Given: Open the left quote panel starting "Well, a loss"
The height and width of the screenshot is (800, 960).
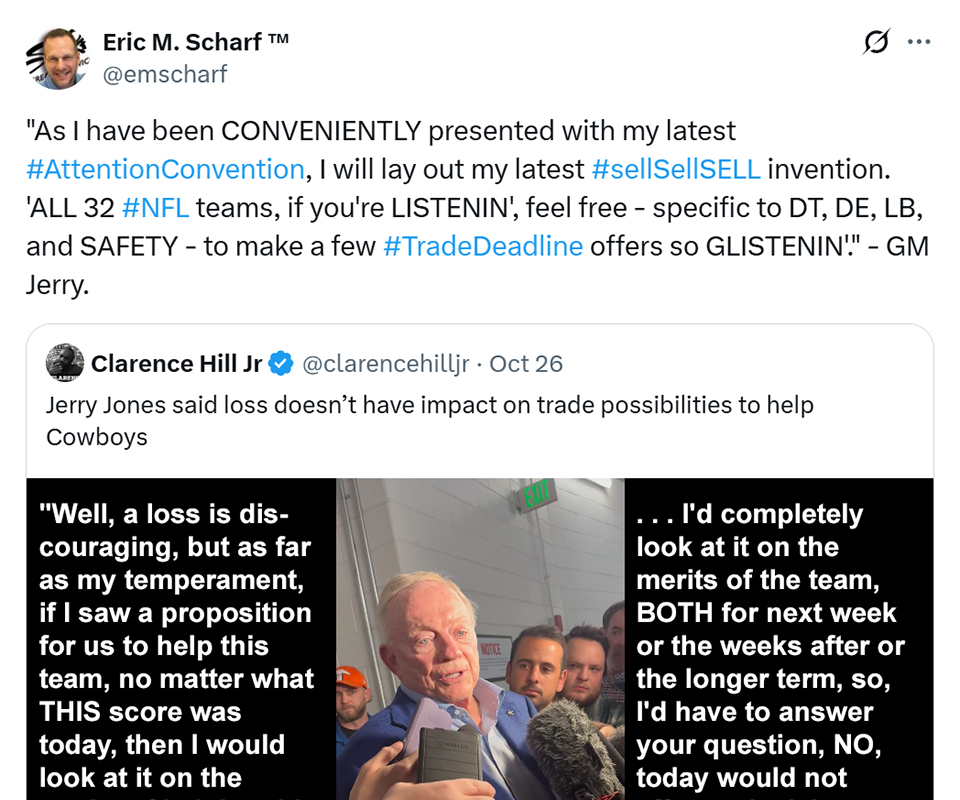Looking at the screenshot, I should (x=180, y=640).
